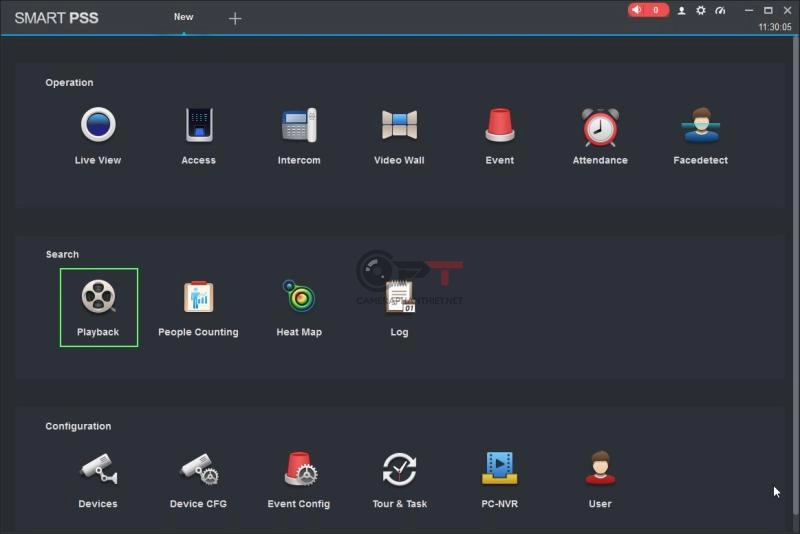Open the Event Config module
This screenshot has width=800, height=534.
299,470
